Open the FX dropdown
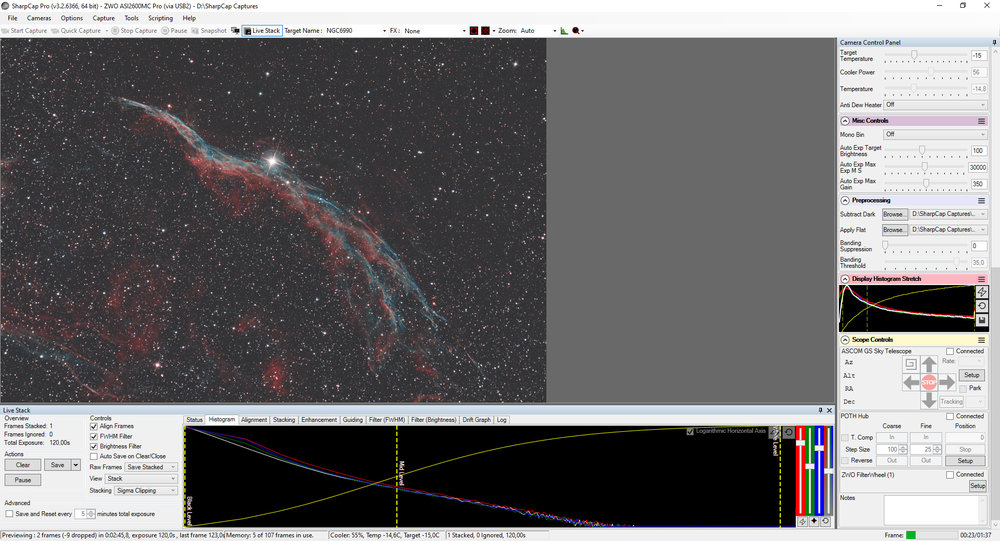 (x=464, y=31)
